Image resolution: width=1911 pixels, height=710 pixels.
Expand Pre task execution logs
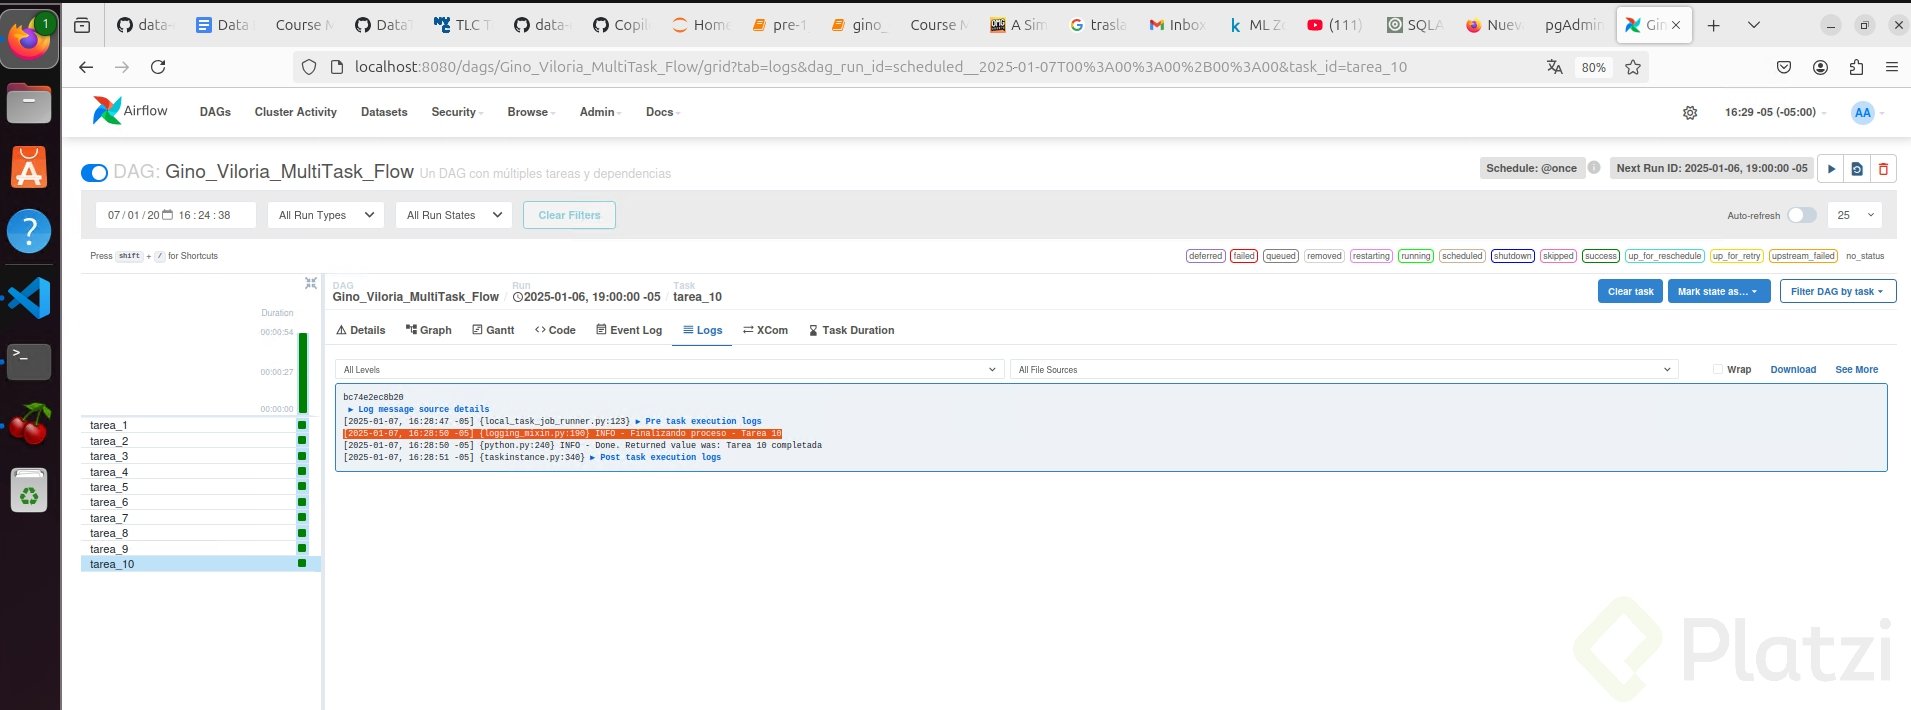[x=698, y=421]
